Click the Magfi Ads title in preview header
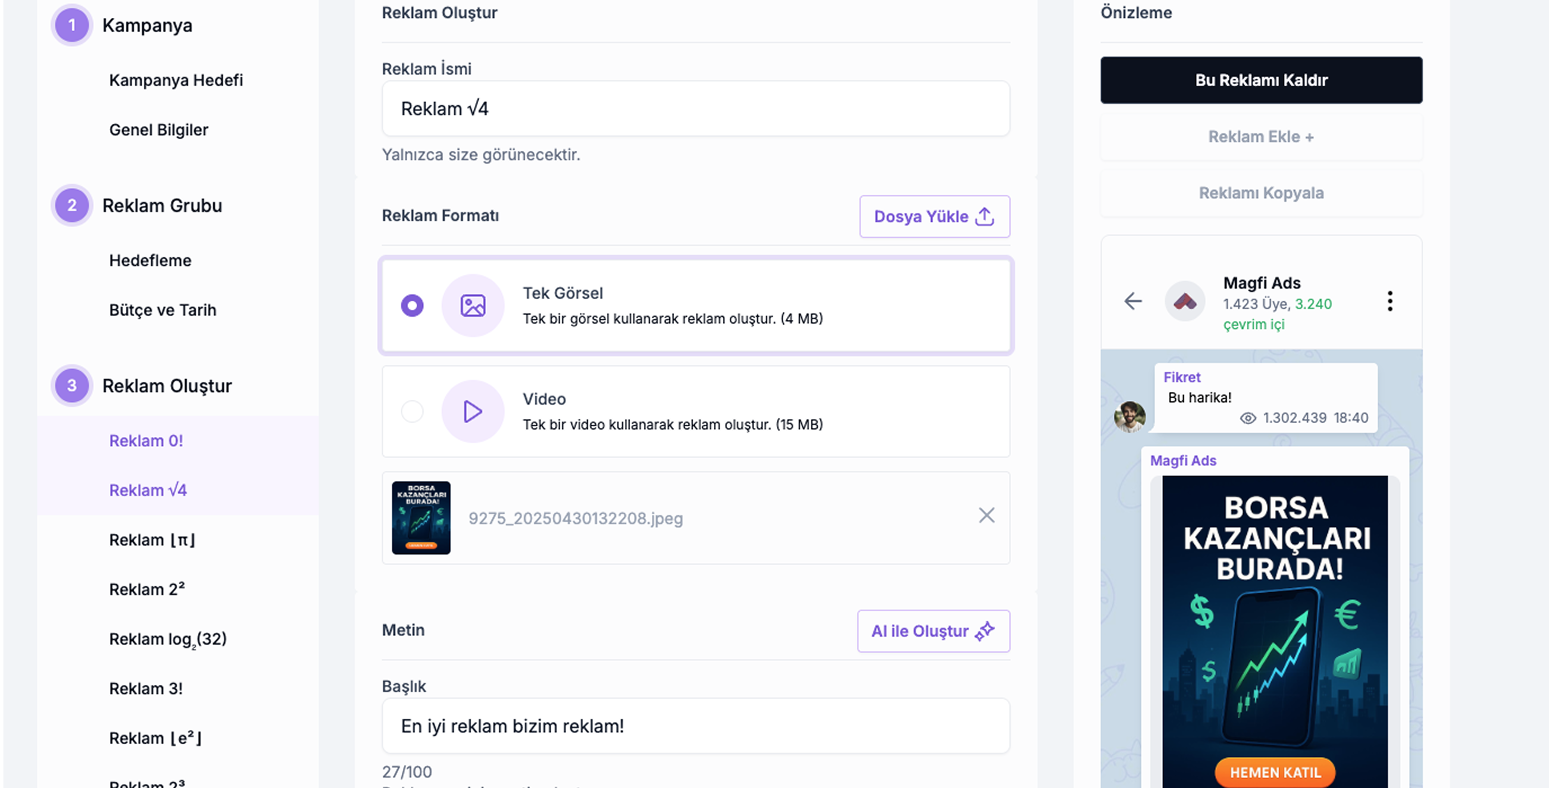Screen dimensions: 1549x788 pos(1262,283)
